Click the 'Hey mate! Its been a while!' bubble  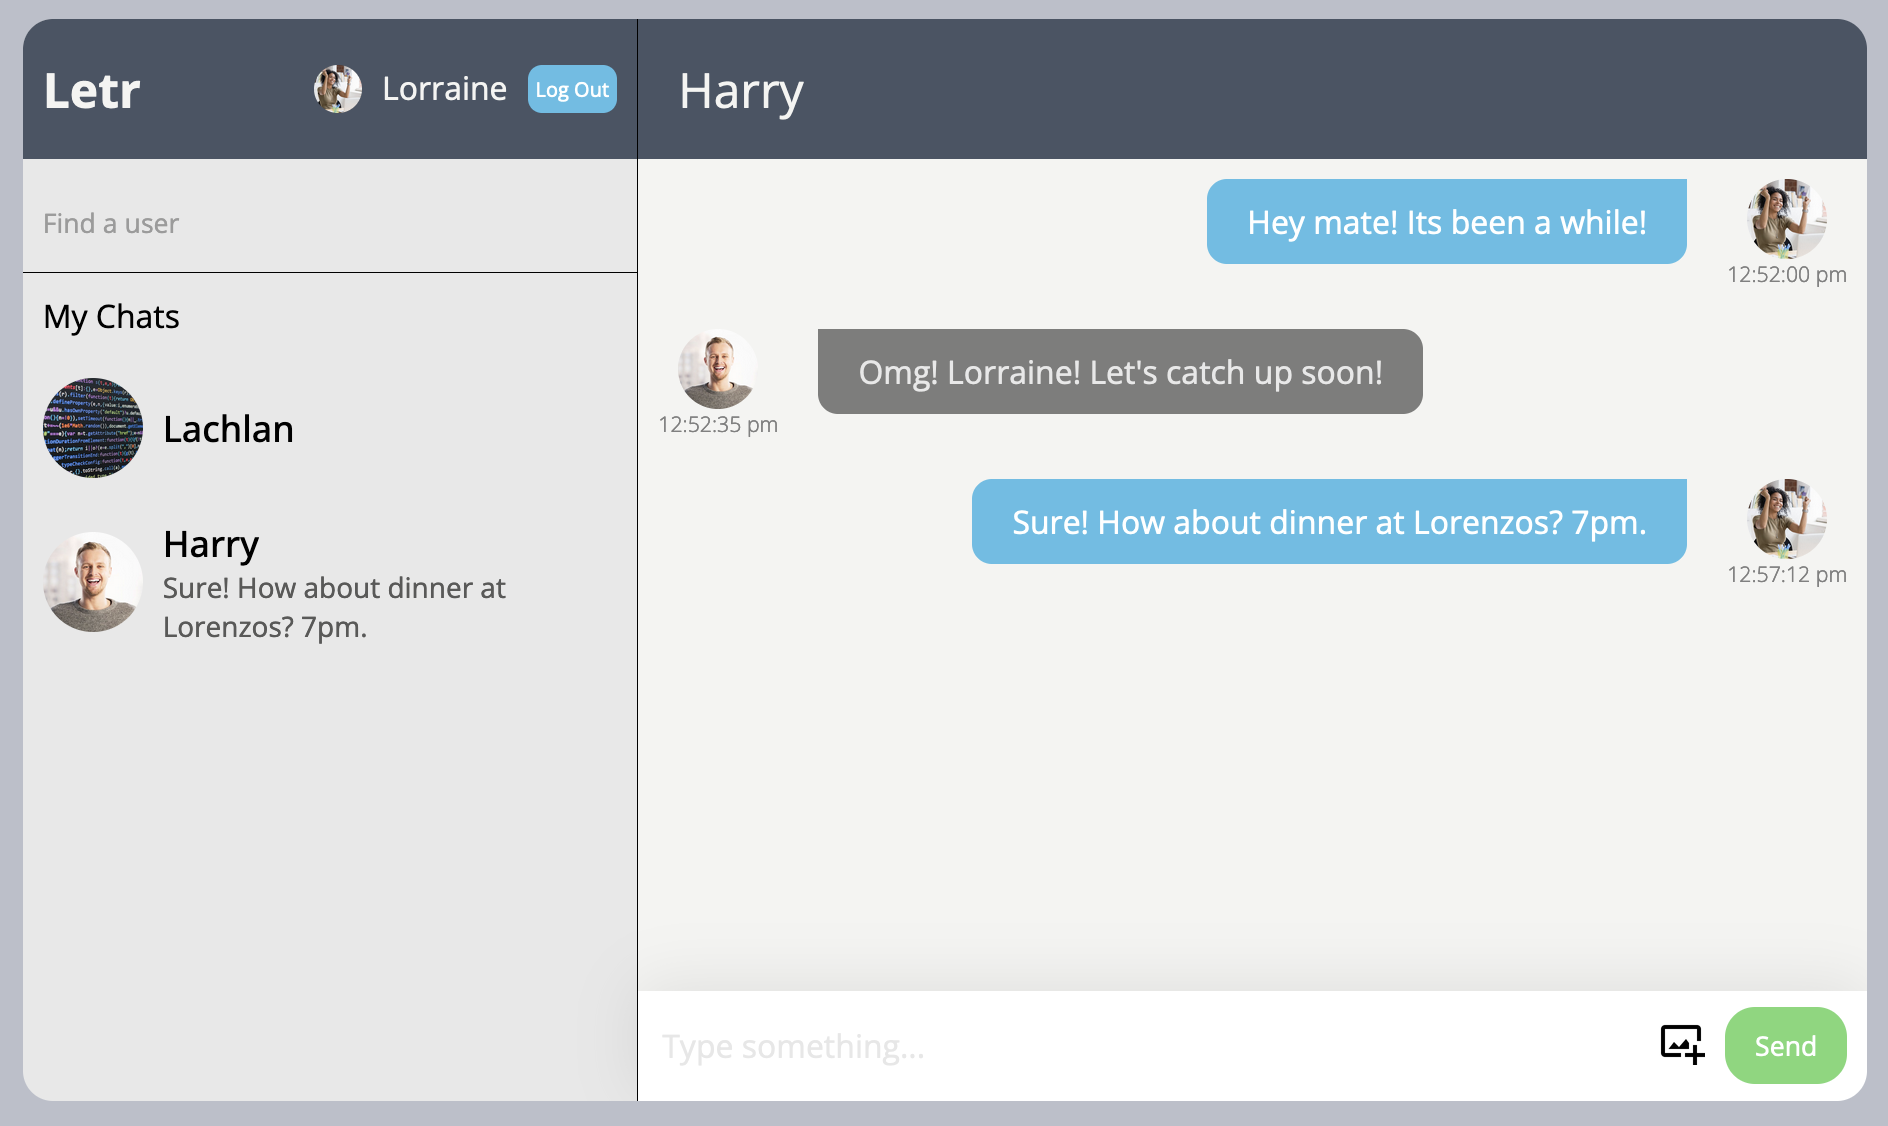click(x=1446, y=222)
